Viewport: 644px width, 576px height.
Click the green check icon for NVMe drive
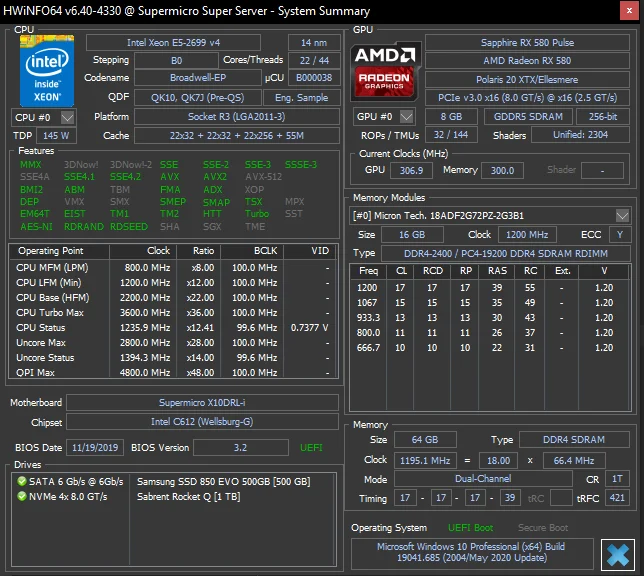coord(22,496)
